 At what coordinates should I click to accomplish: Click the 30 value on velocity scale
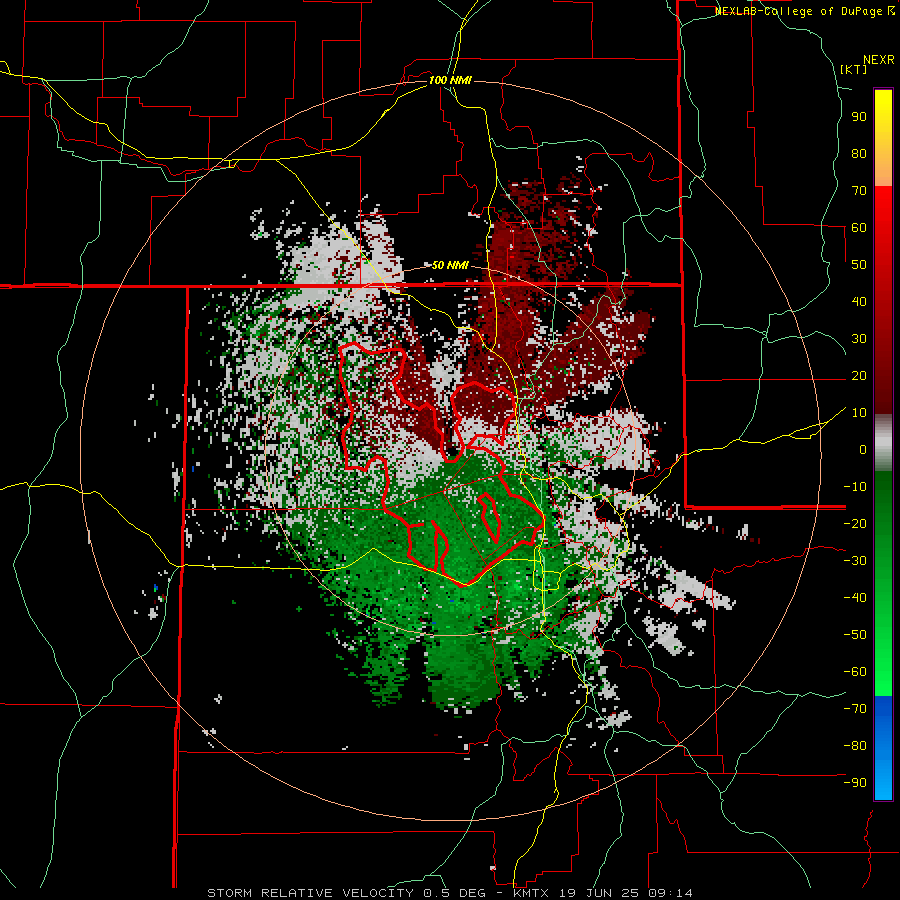point(859,339)
